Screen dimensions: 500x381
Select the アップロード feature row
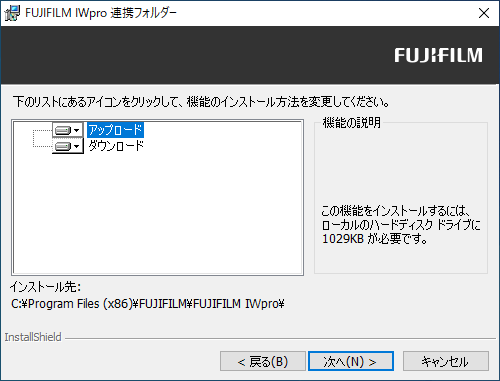(x=115, y=130)
